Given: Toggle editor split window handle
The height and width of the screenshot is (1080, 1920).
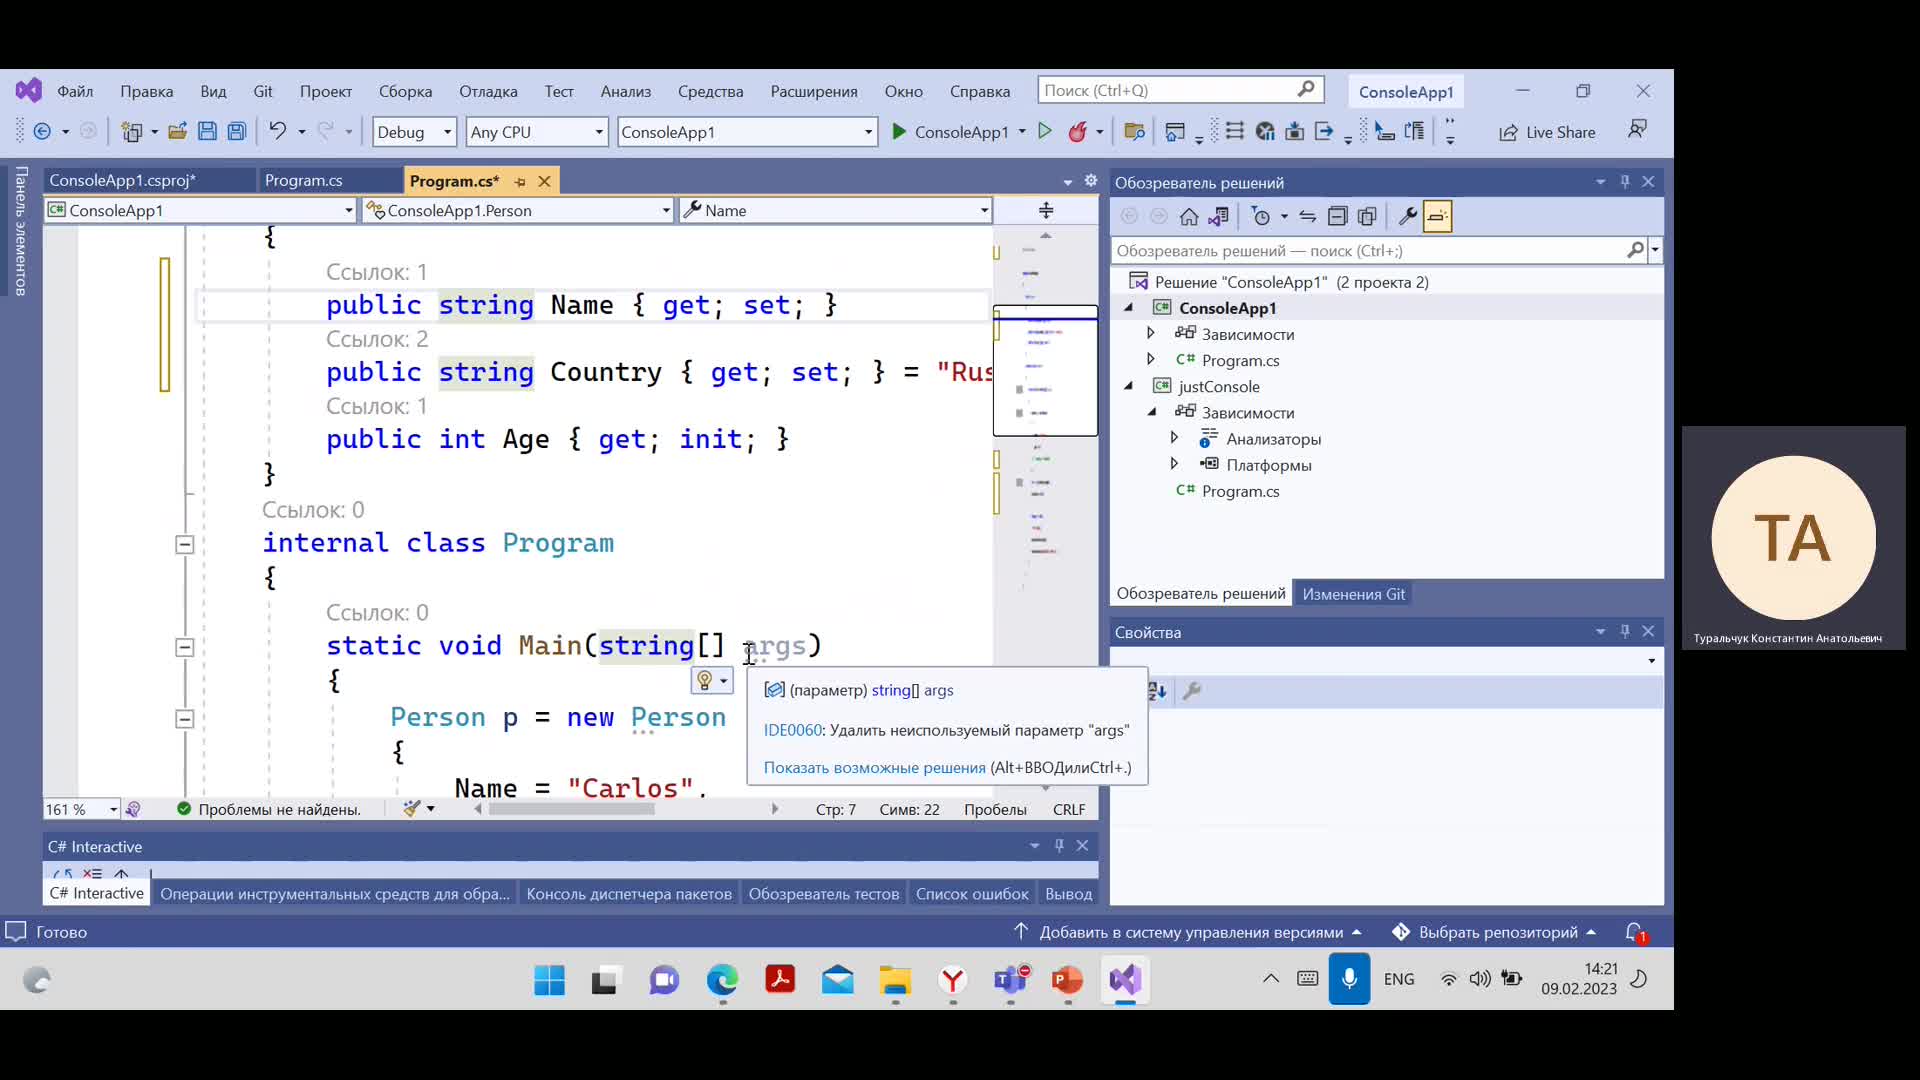Looking at the screenshot, I should coord(1046,210).
